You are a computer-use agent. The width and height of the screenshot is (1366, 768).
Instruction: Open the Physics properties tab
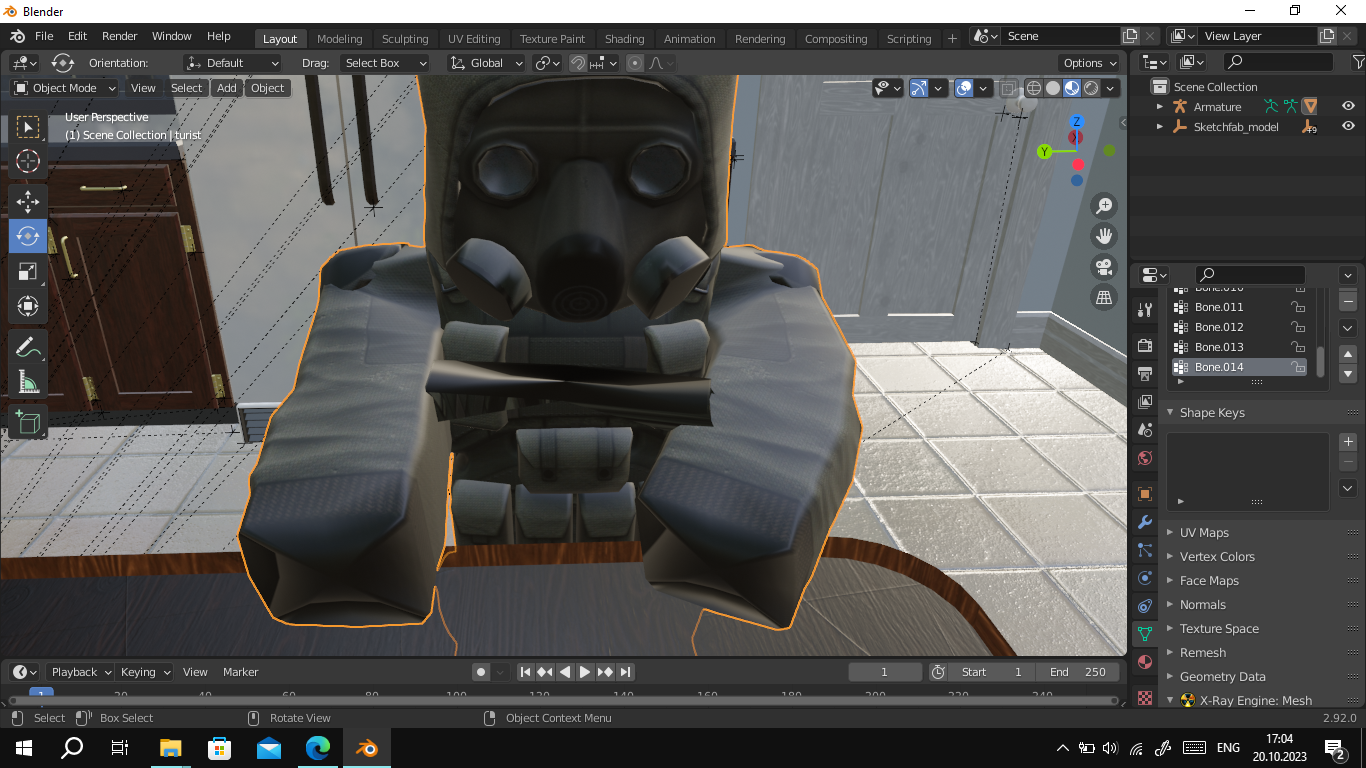pos(1145,578)
